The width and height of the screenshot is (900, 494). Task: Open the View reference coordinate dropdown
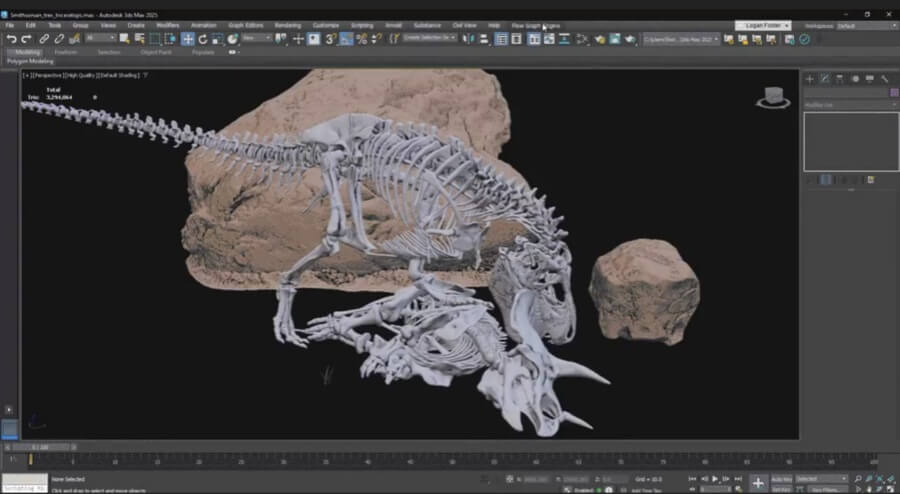pyautogui.click(x=257, y=38)
